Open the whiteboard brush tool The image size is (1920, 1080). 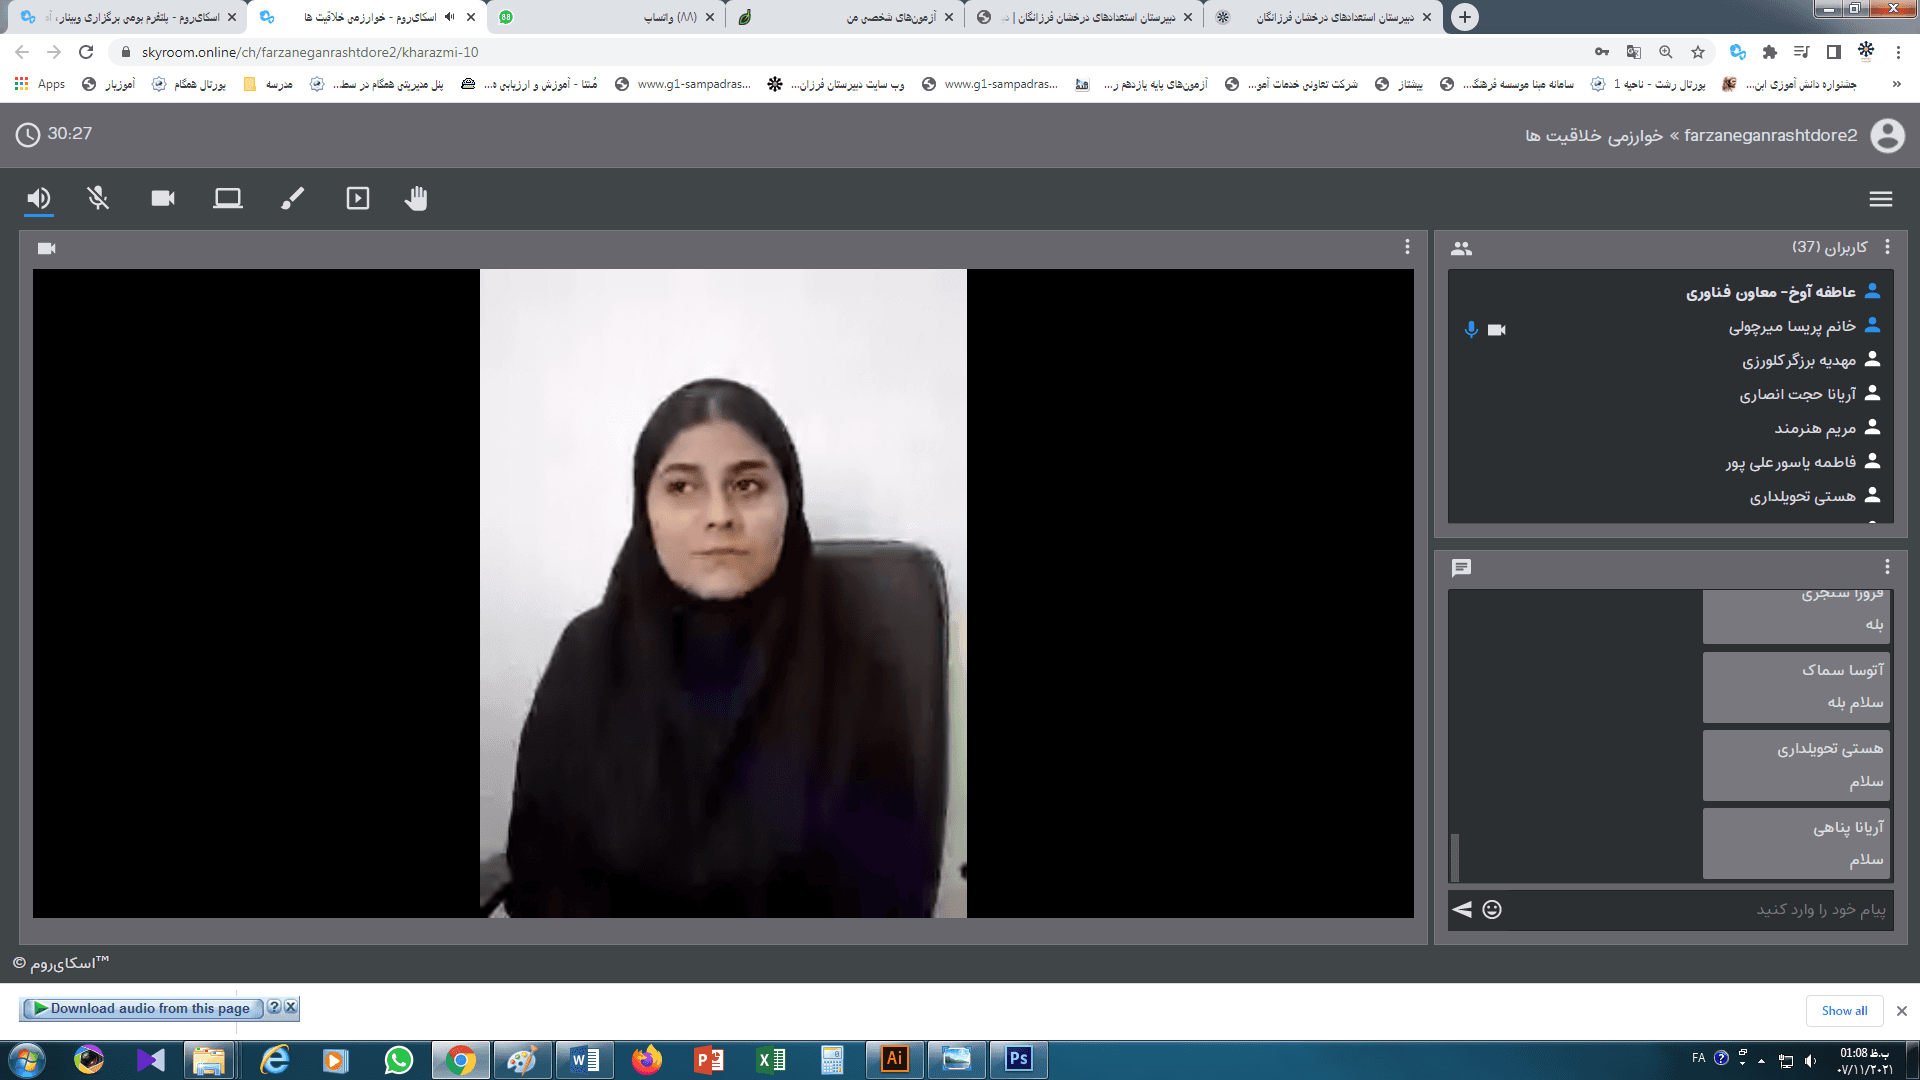coord(292,198)
